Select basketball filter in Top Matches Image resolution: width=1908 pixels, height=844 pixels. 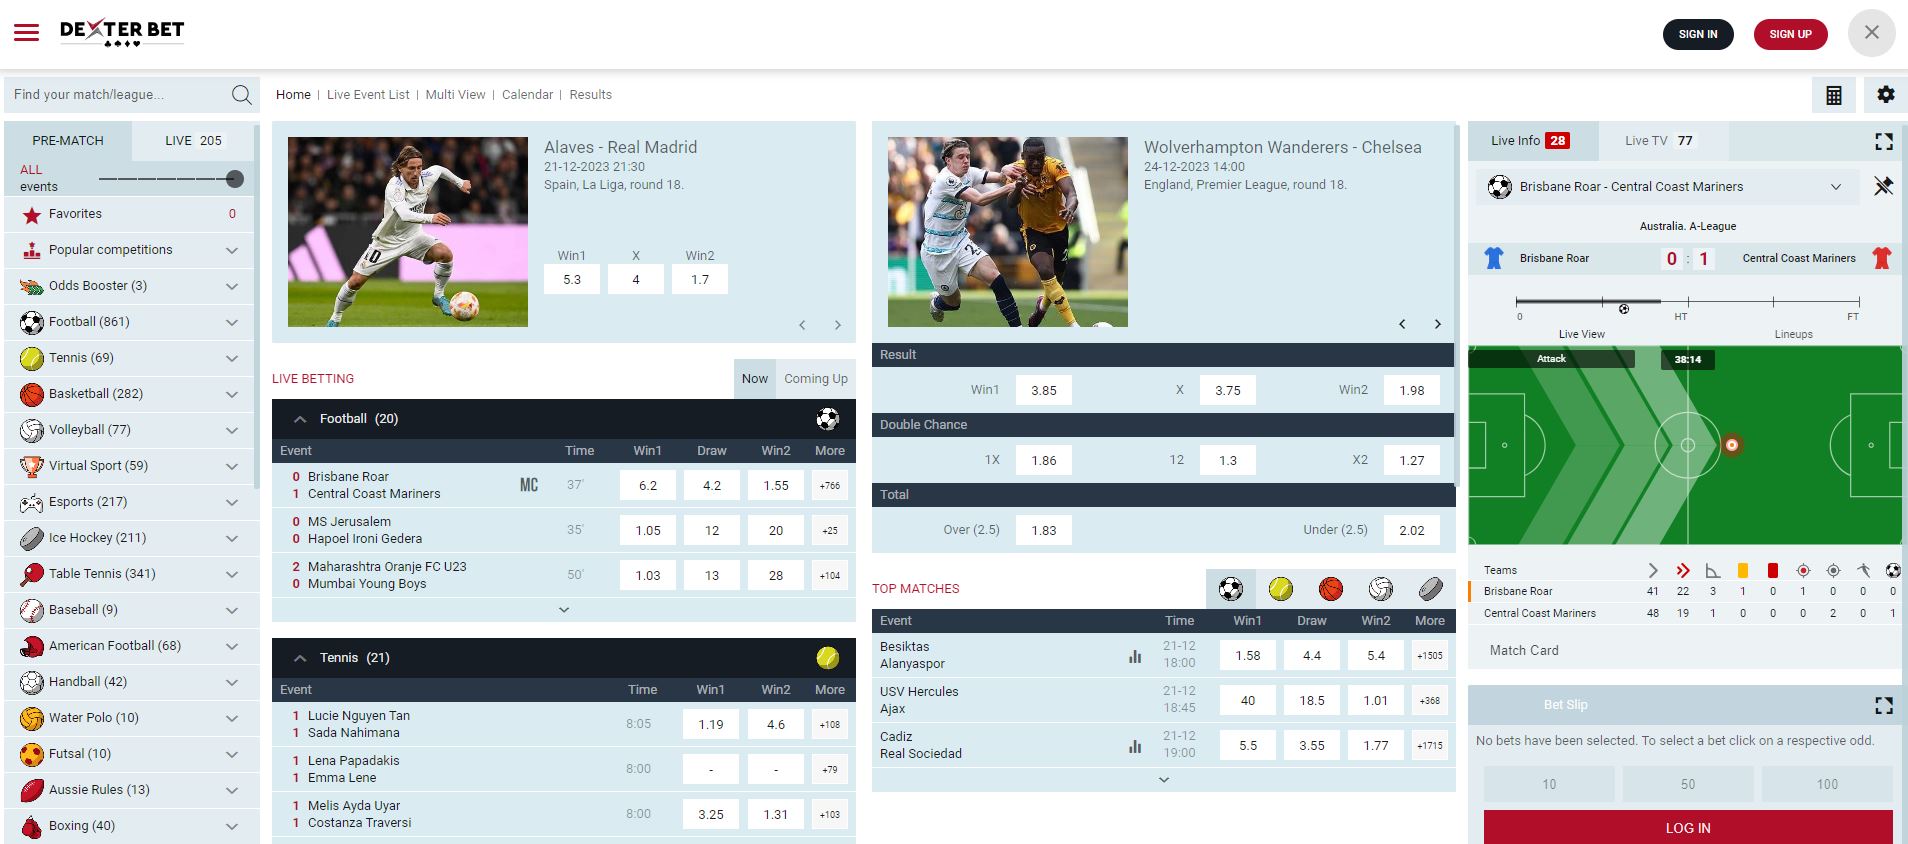(1330, 589)
